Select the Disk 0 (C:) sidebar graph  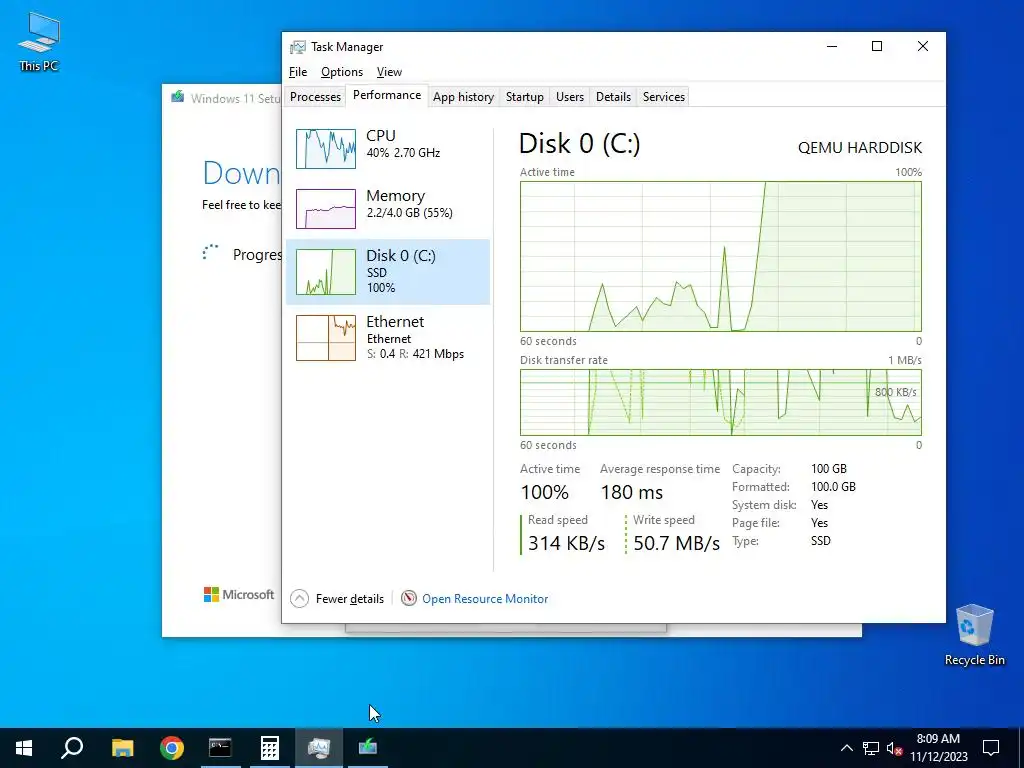pos(326,272)
